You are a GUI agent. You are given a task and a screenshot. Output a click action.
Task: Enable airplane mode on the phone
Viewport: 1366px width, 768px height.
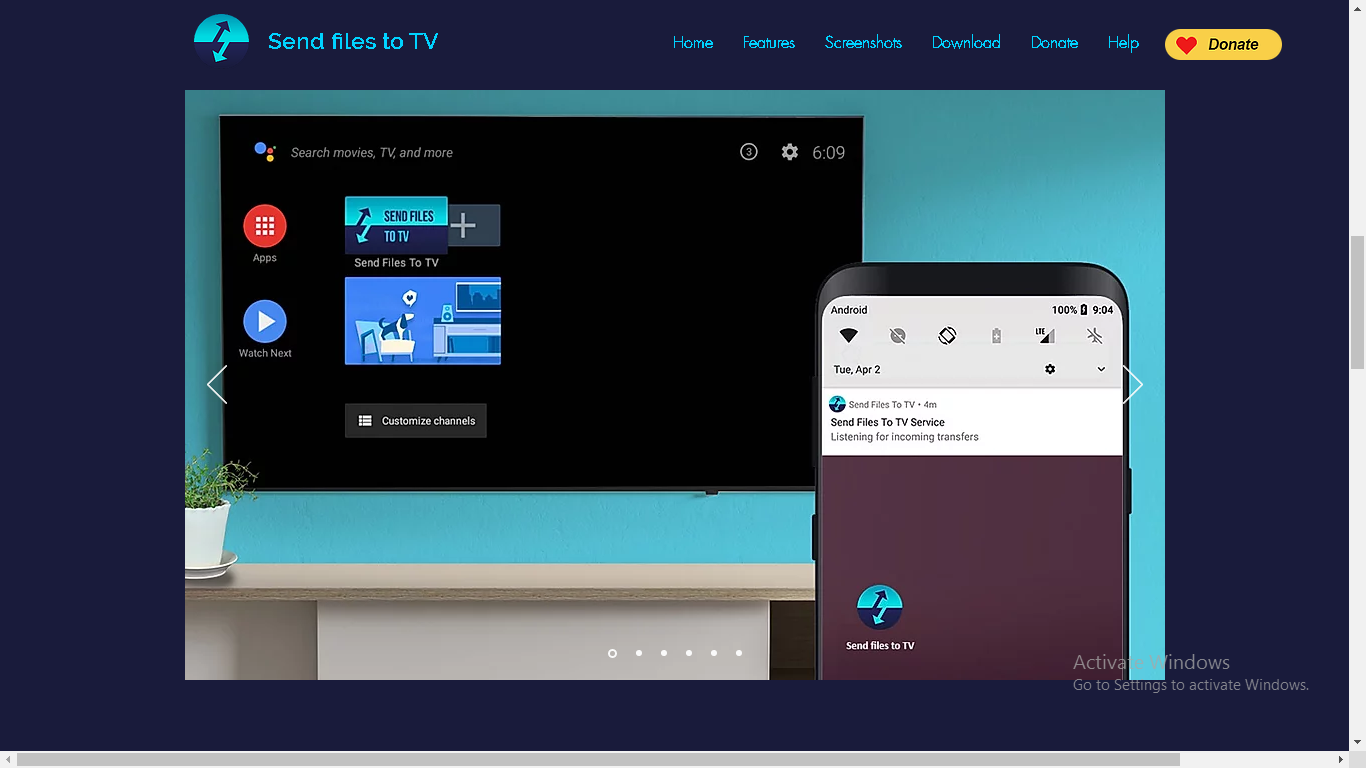pyautogui.click(x=1094, y=335)
